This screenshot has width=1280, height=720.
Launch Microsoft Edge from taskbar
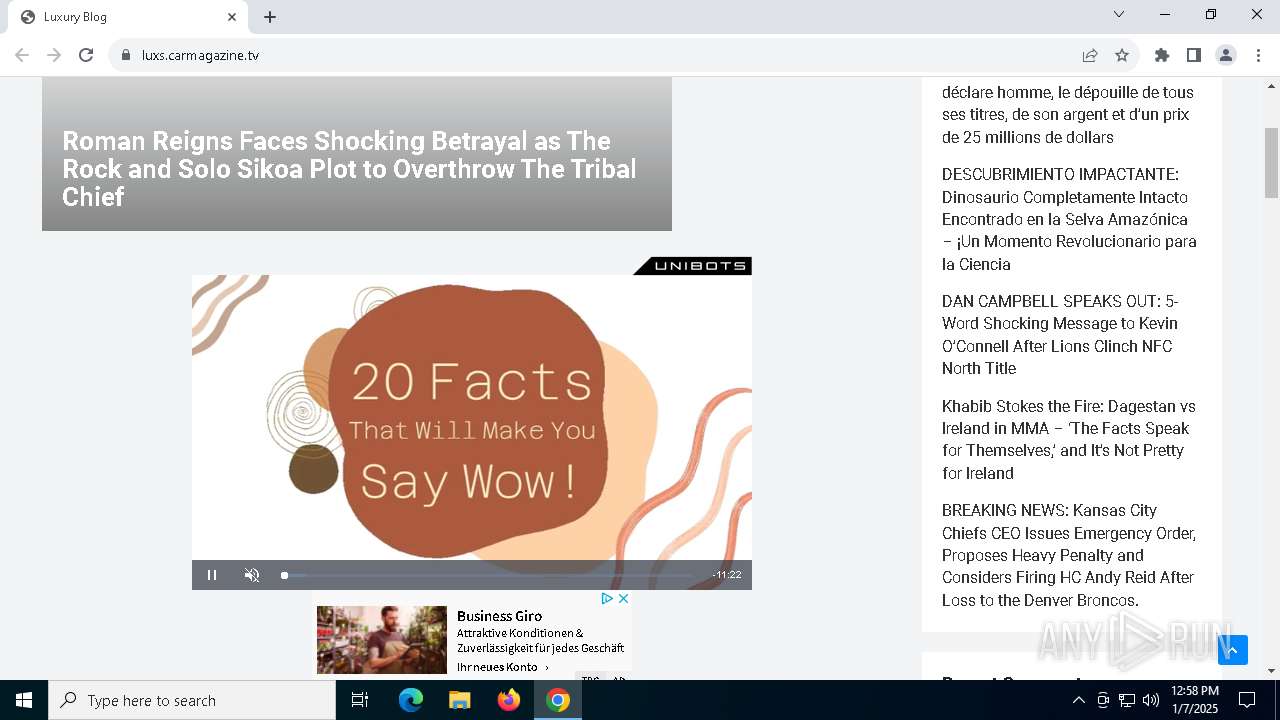point(411,700)
